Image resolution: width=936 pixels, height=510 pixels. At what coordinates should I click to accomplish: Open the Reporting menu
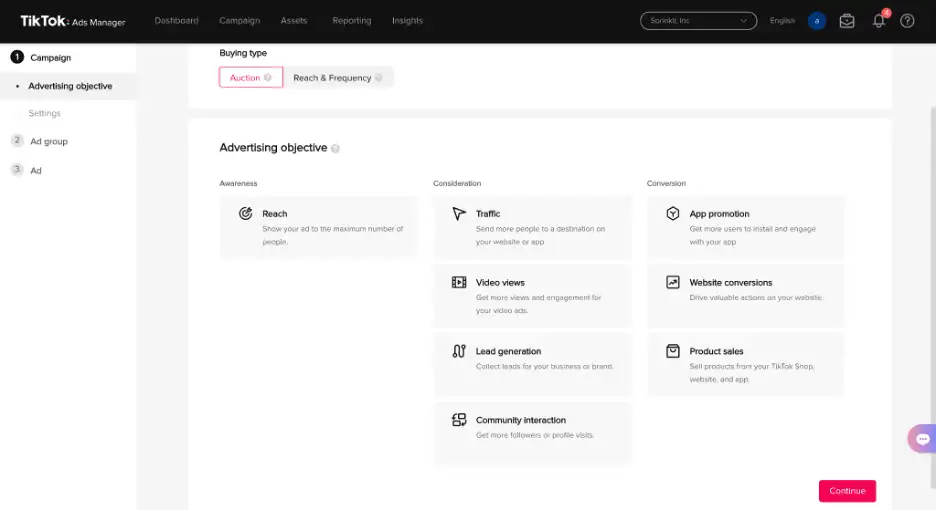(x=352, y=20)
